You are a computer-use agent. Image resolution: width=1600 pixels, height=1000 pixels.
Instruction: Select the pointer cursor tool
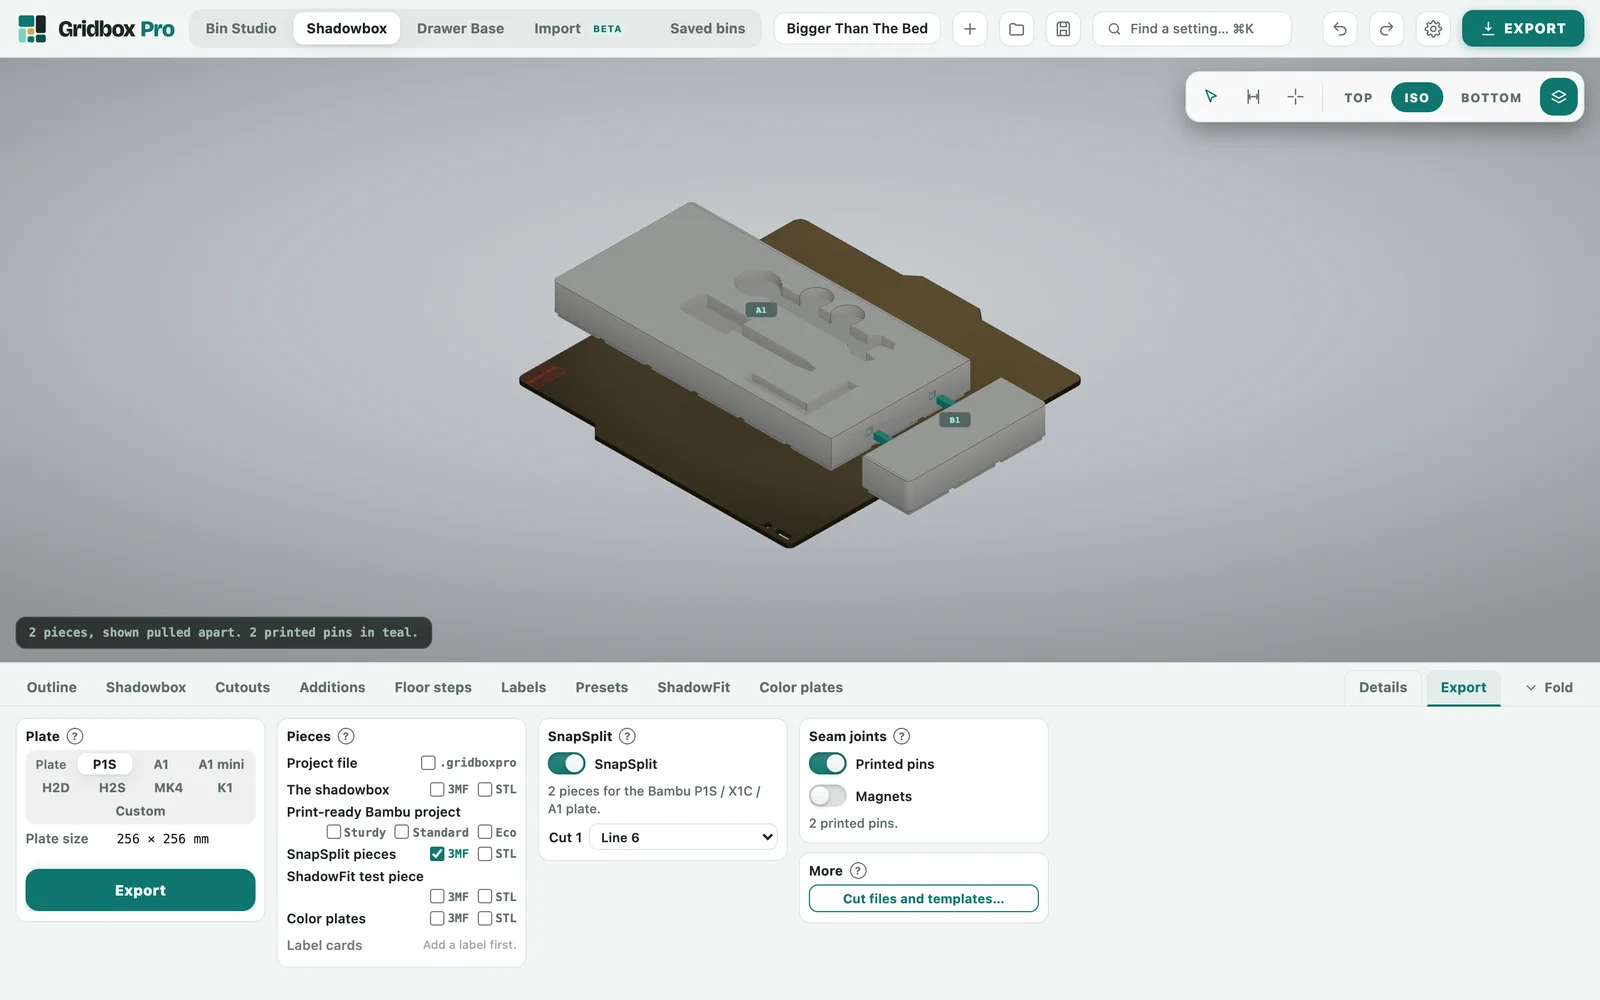[x=1211, y=97]
